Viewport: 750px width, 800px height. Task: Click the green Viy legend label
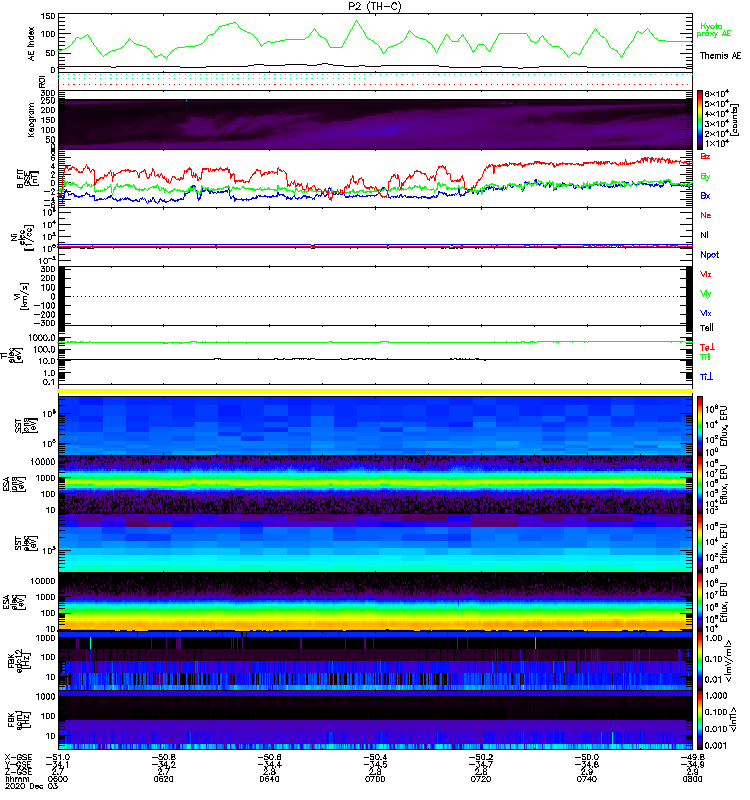(x=706, y=294)
